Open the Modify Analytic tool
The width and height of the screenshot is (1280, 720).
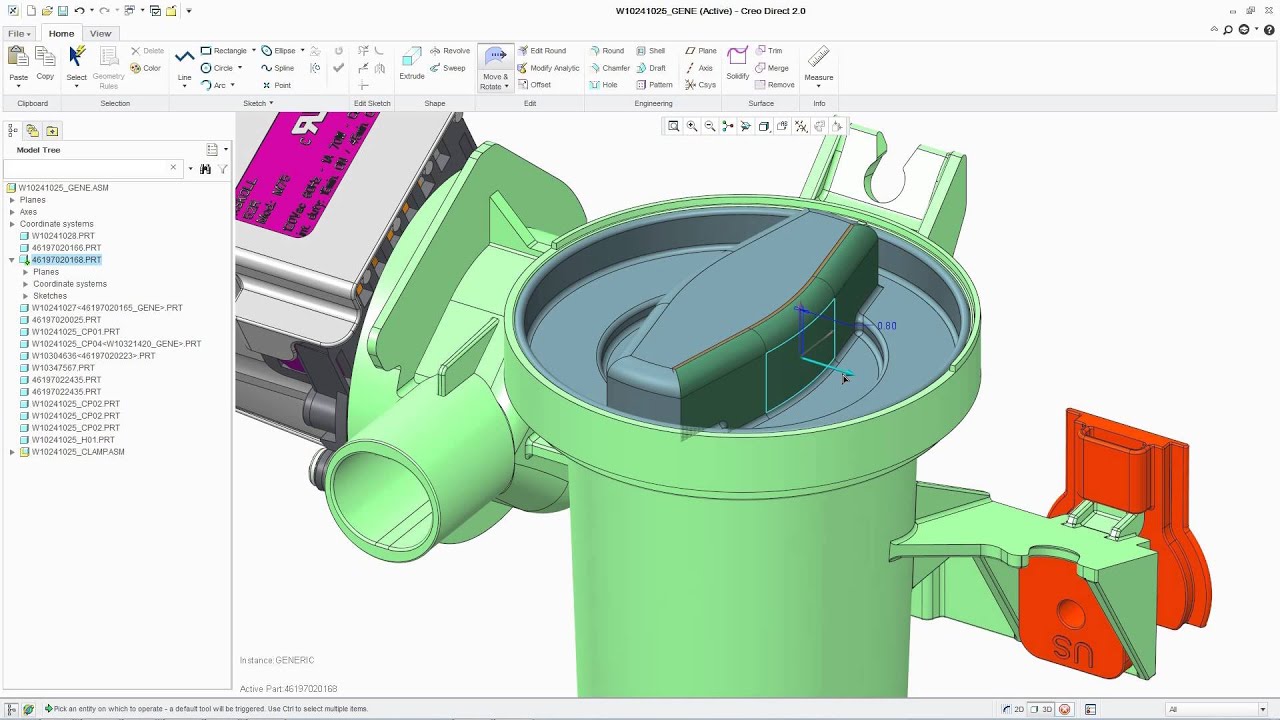[548, 68]
